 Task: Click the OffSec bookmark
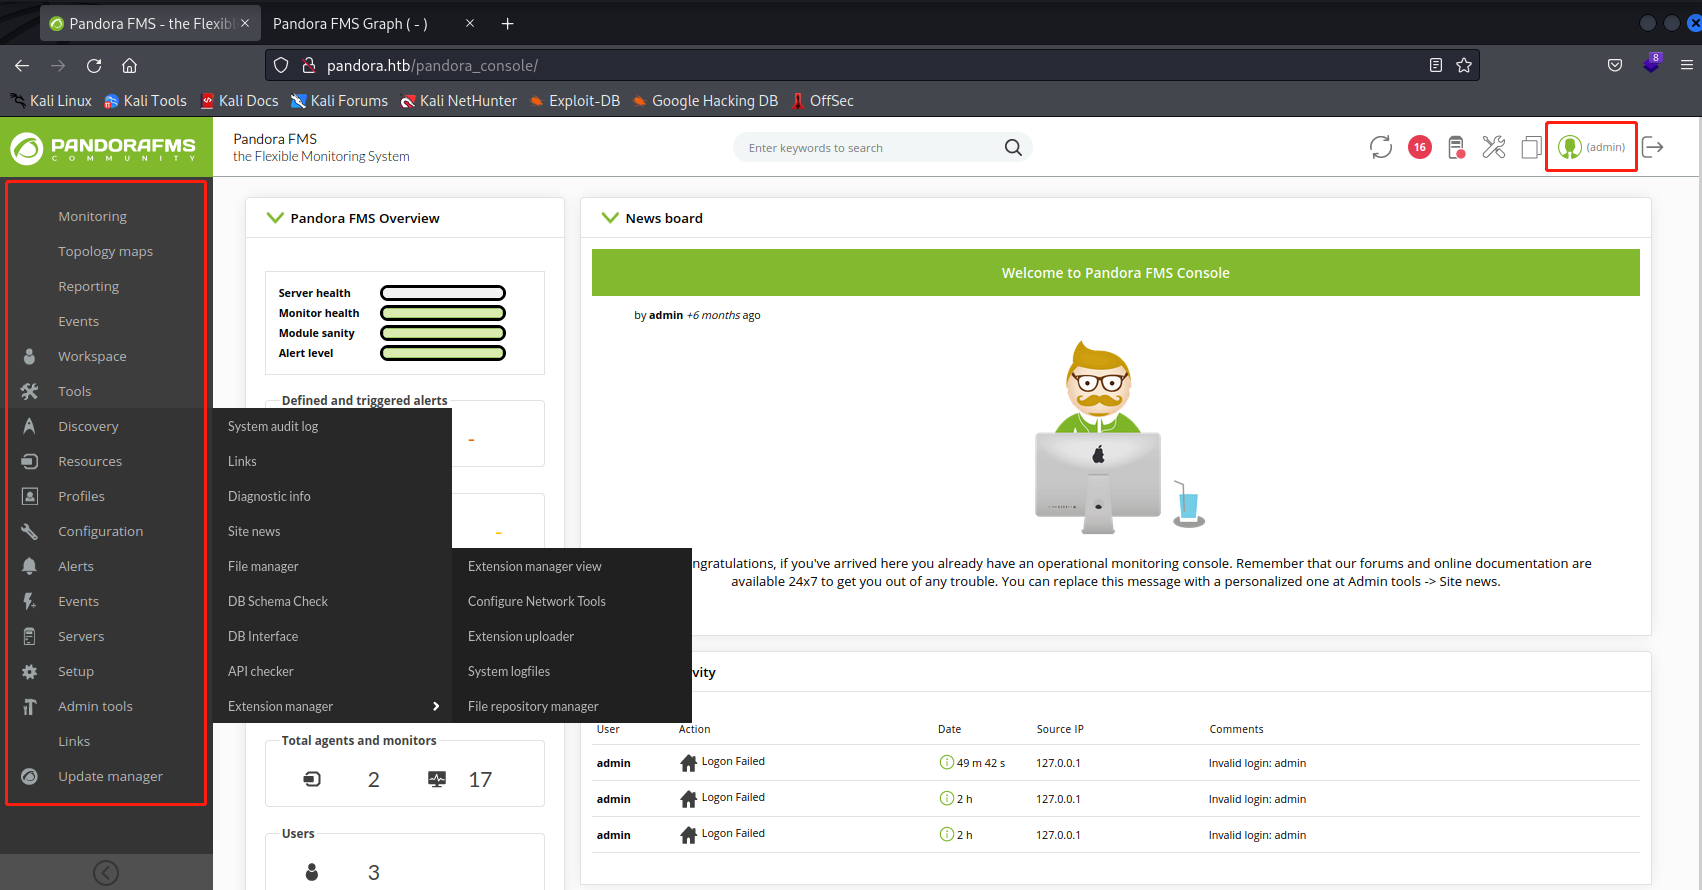822,101
